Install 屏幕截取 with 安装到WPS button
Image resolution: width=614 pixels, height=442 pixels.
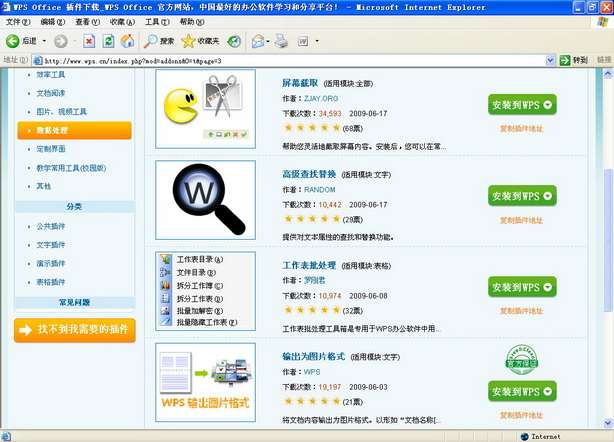pyautogui.click(x=522, y=105)
